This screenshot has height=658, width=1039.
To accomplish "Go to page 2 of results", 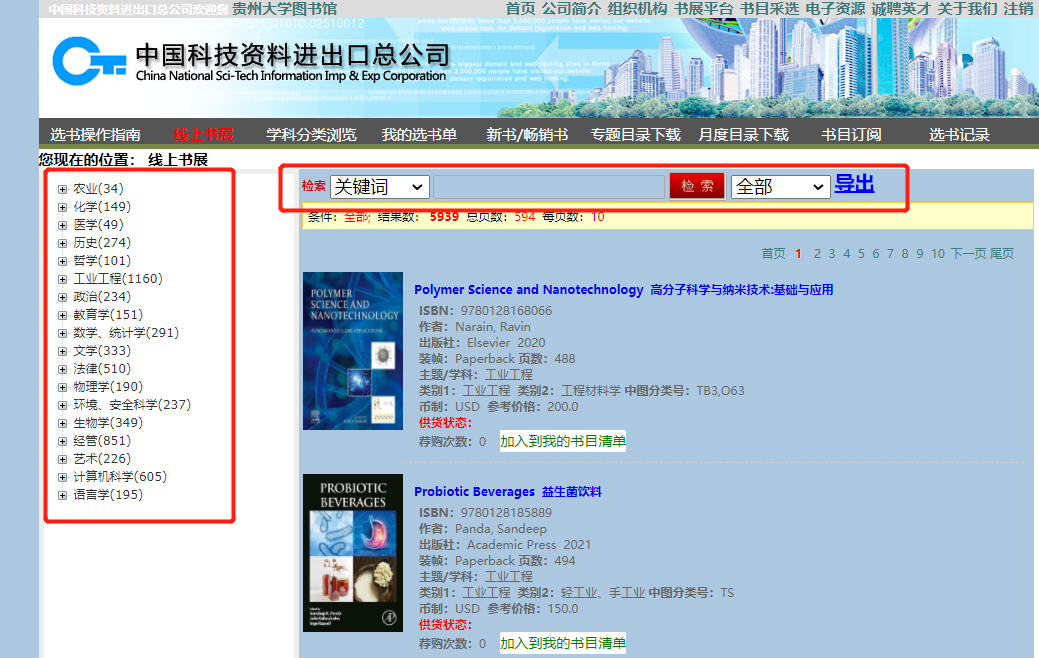I will 817,254.
